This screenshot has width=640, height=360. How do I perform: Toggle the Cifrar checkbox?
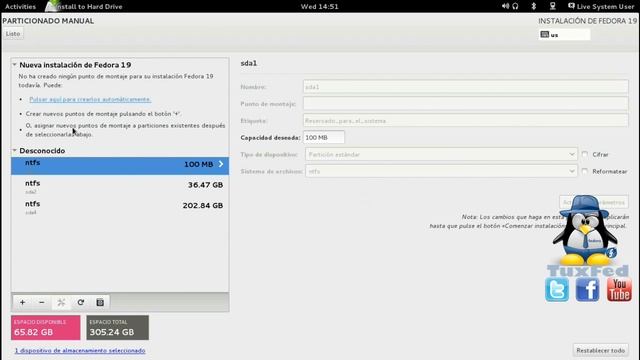[585, 154]
